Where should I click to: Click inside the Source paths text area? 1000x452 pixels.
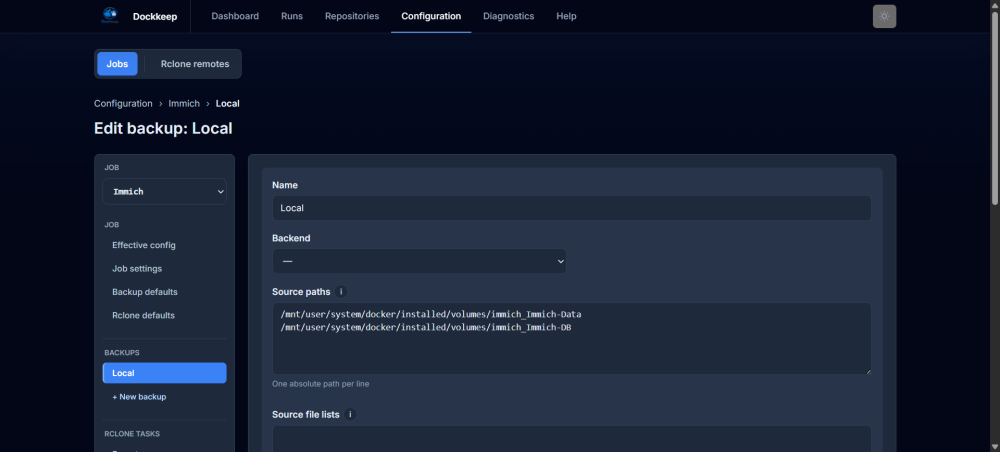571,339
